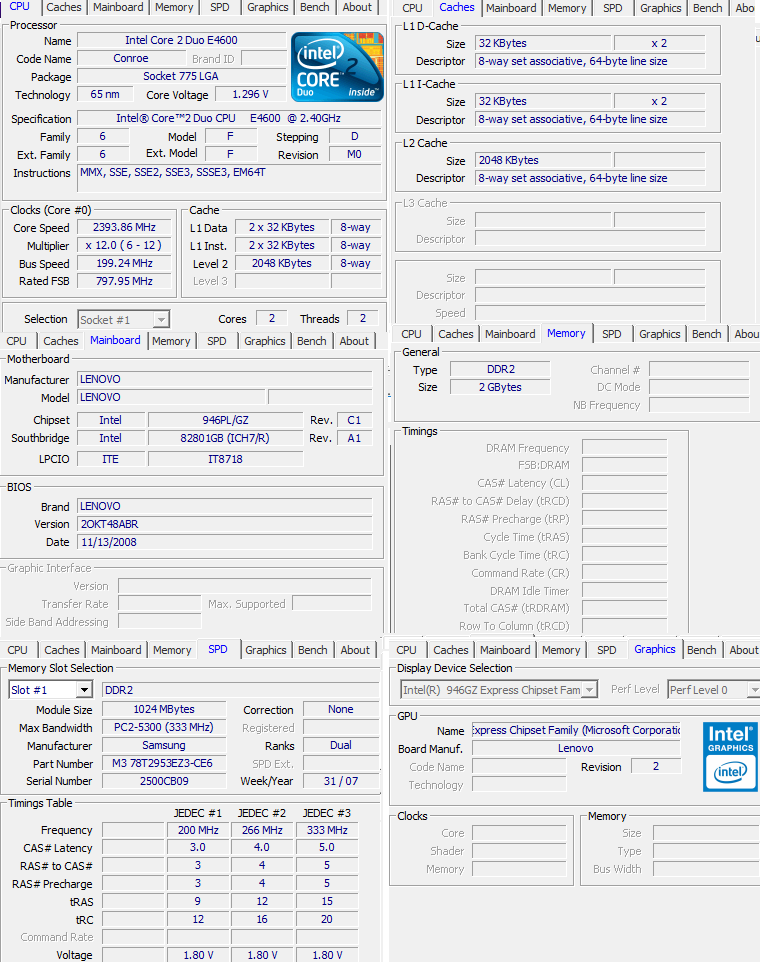Click the GPU Name field Express Chipset Family

576,730
